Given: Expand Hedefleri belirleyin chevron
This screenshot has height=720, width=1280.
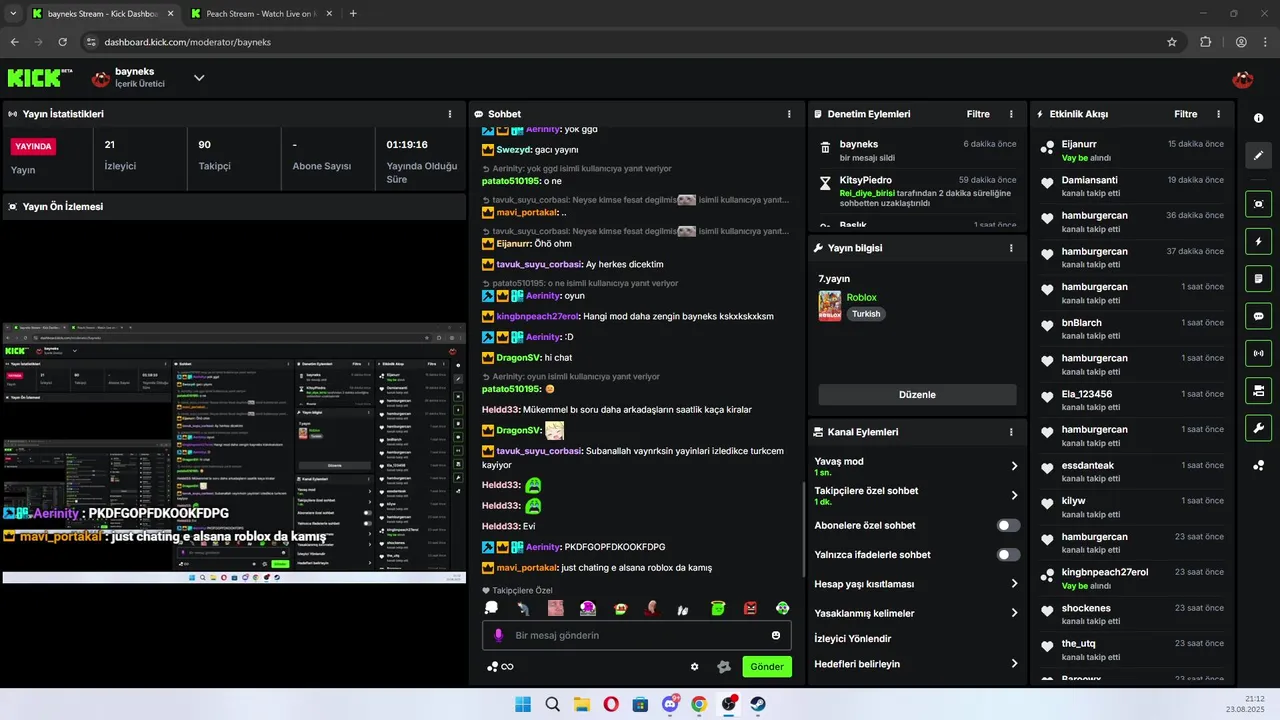Looking at the screenshot, I should pyautogui.click(x=1014, y=663).
